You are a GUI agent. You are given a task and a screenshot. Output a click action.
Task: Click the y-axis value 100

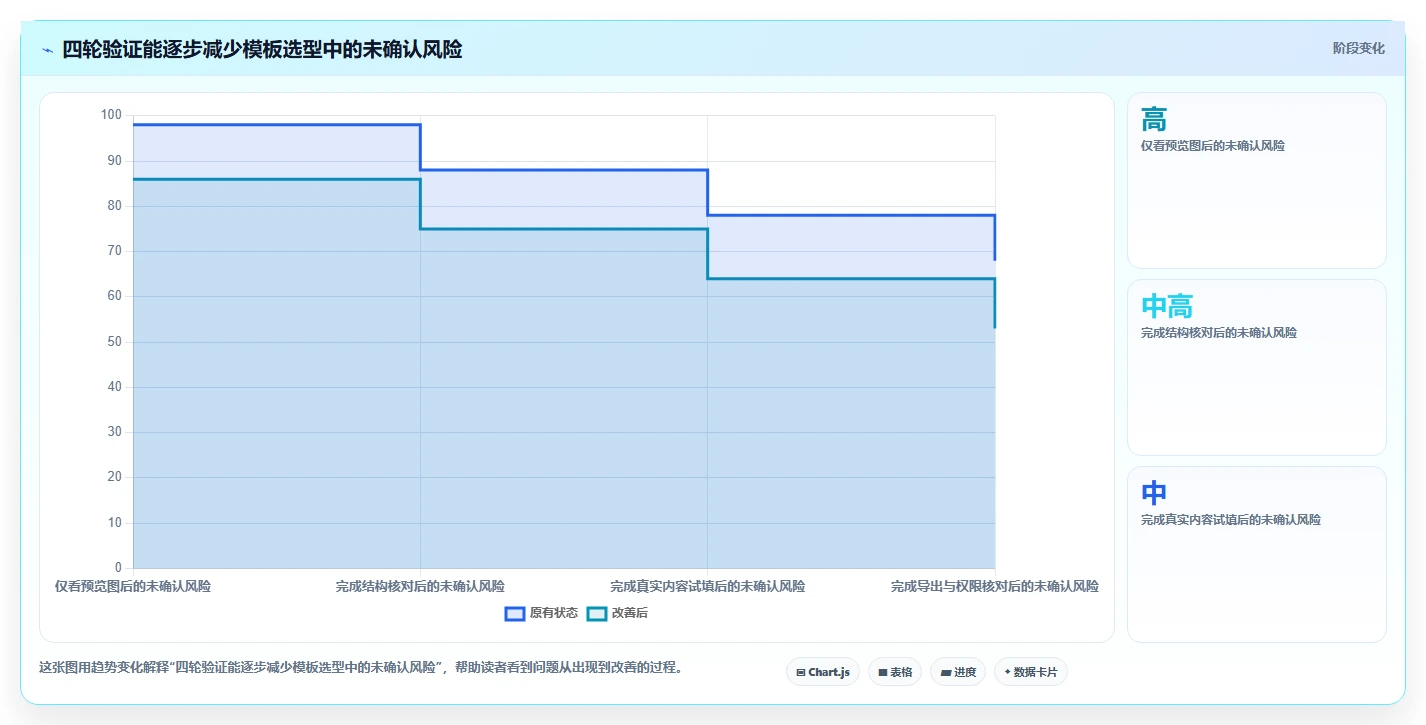pyautogui.click(x=111, y=115)
